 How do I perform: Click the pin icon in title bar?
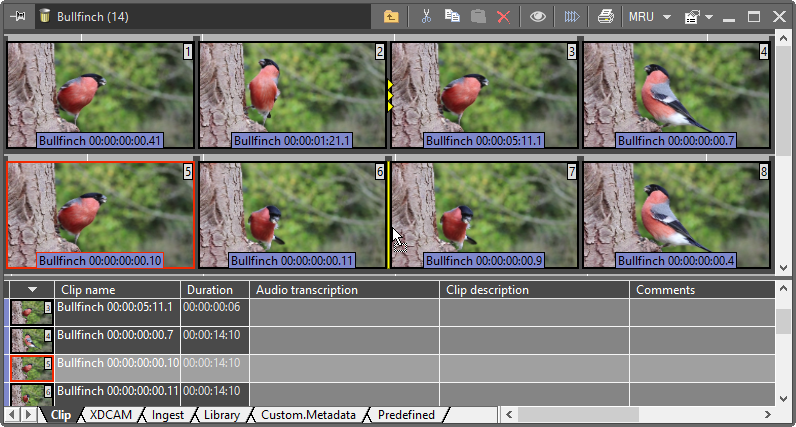click(19, 17)
